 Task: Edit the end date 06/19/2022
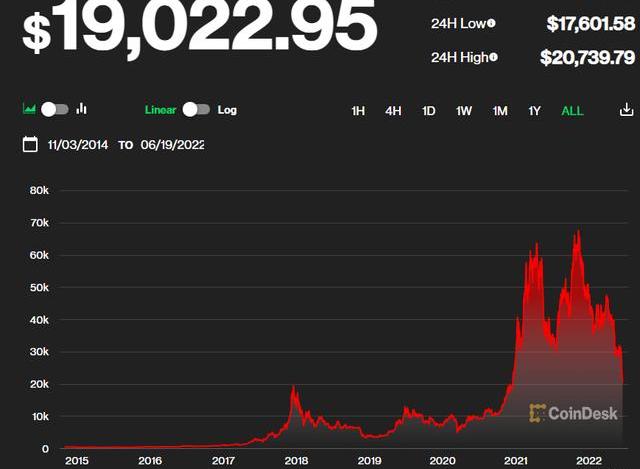coord(171,145)
